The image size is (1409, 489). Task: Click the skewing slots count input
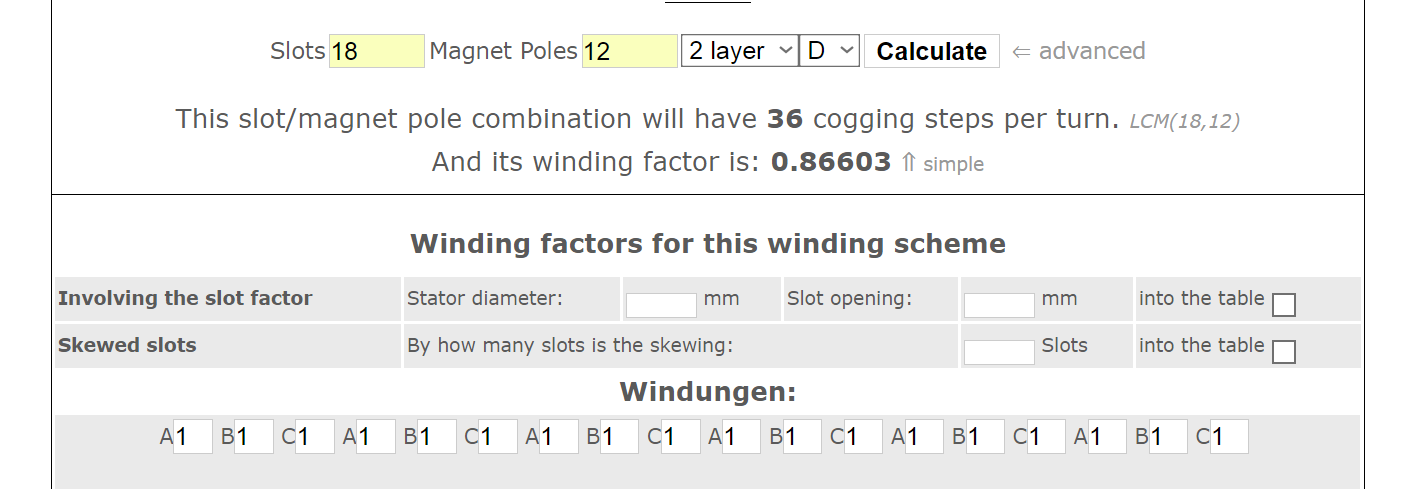[x=998, y=352]
